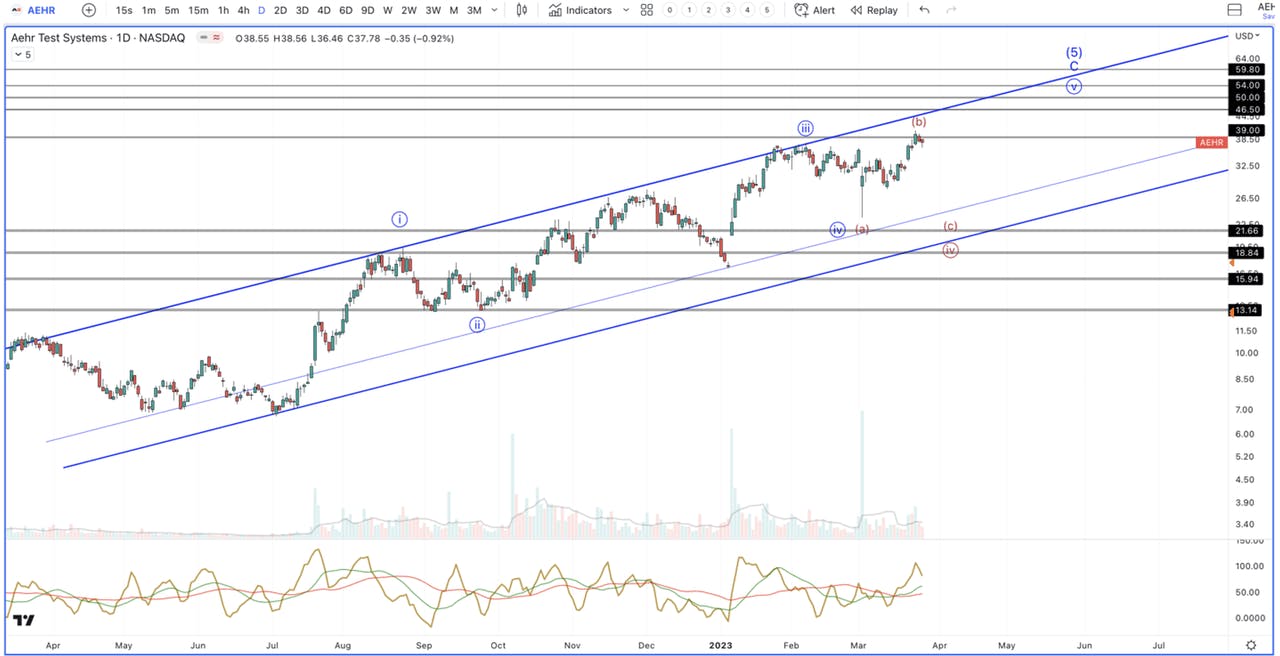This screenshot has height=656, width=1280.
Task: Create an Alert with the clock icon
Action: [815, 10]
